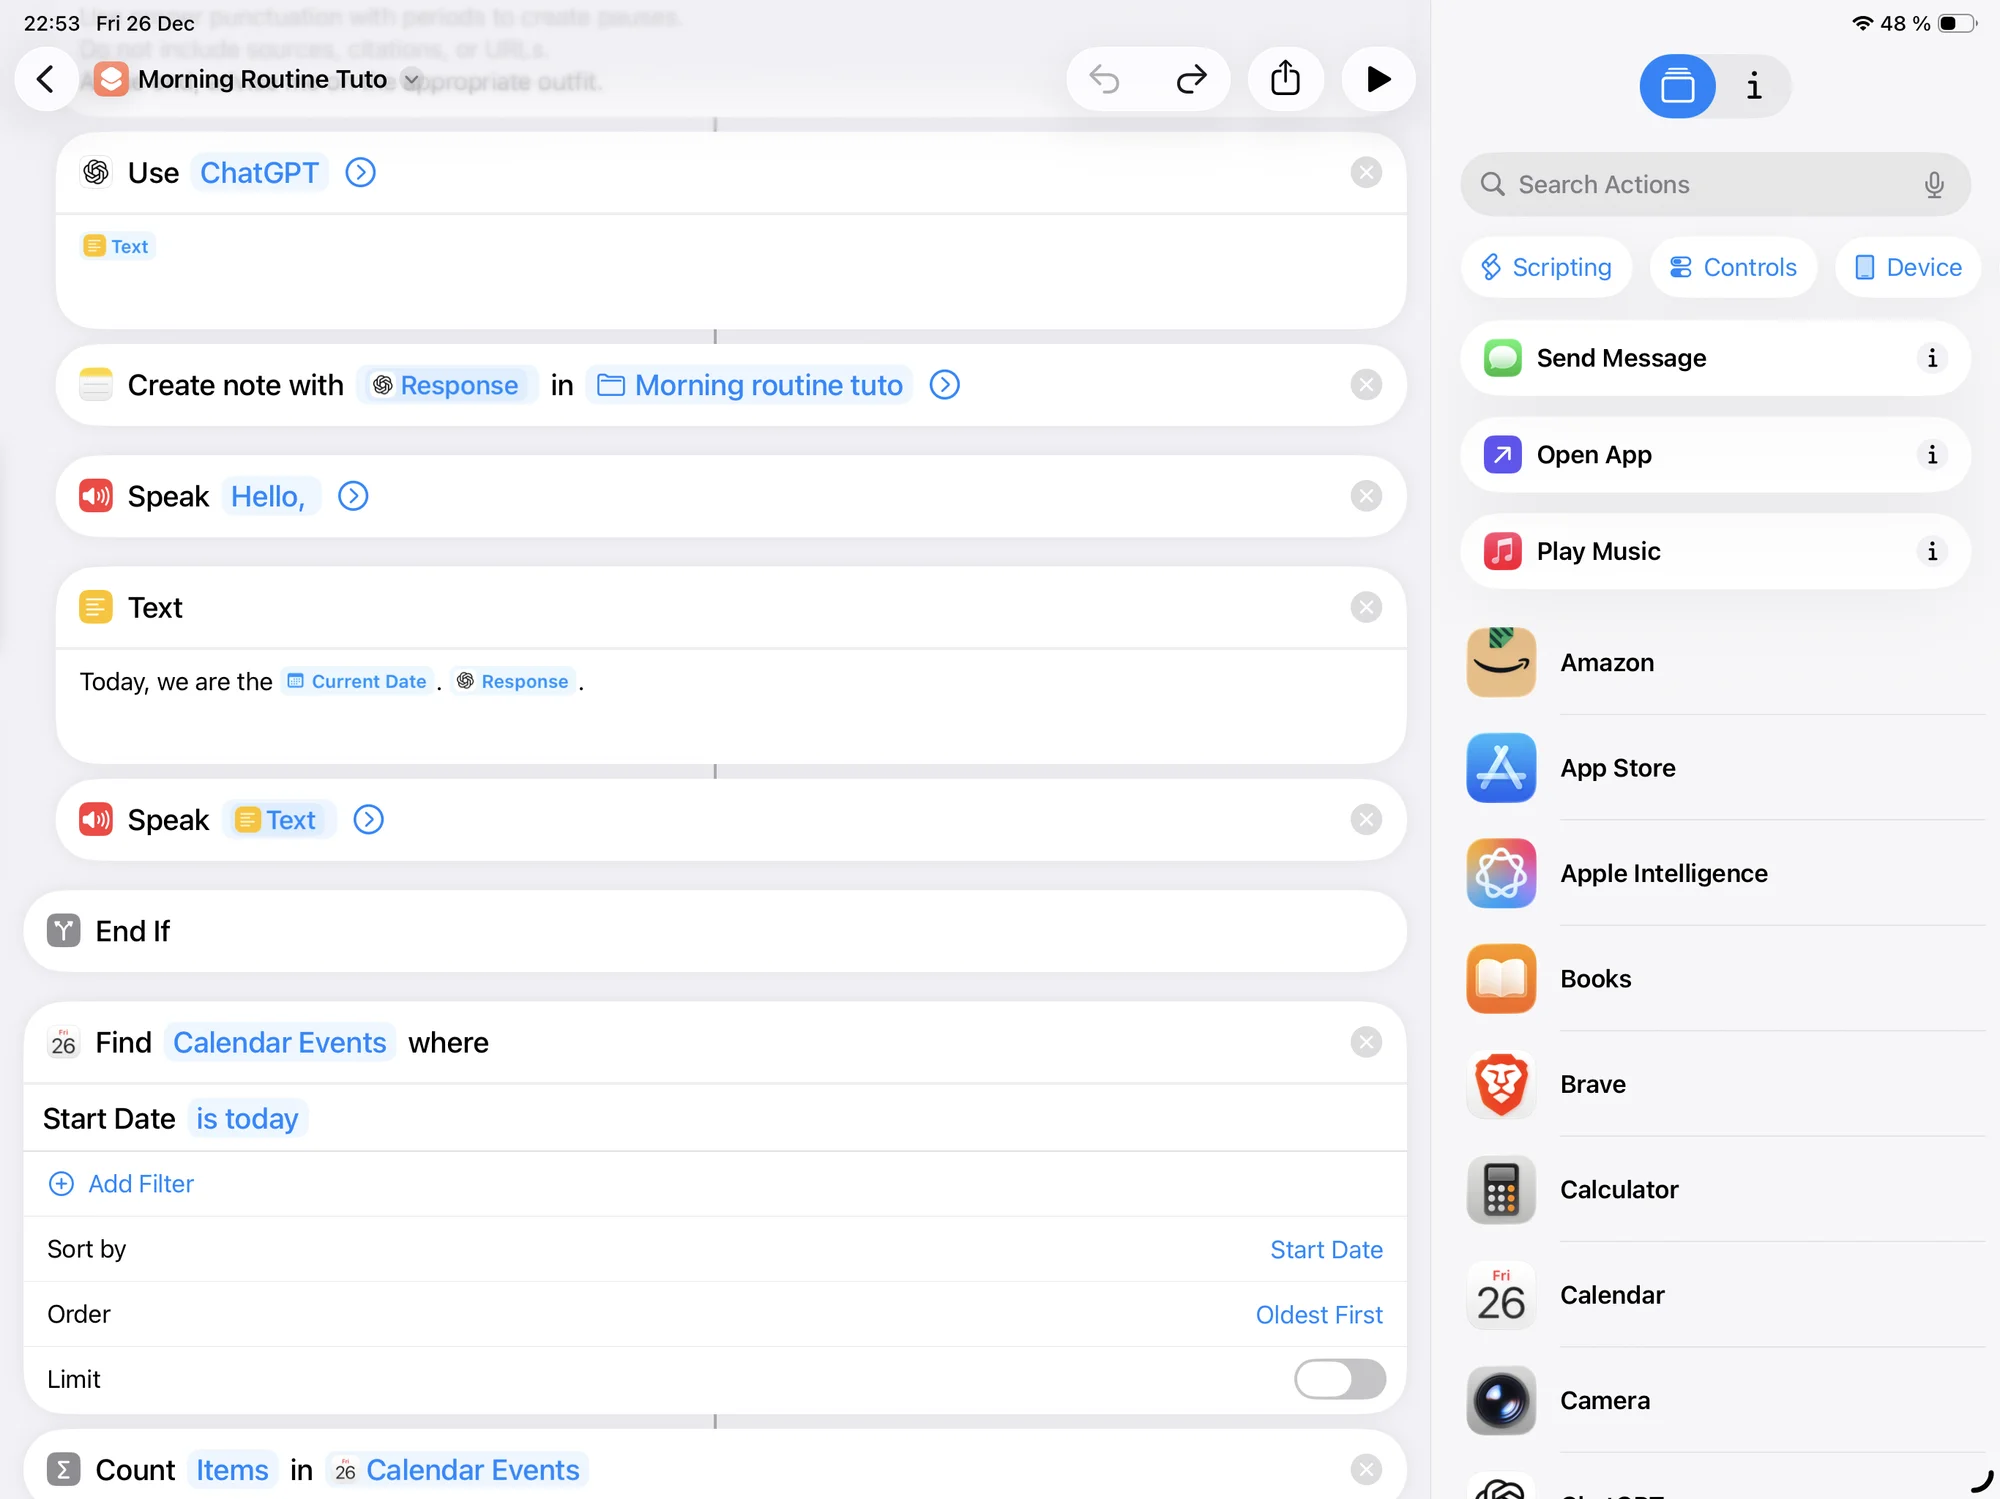Screen dimensions: 2000x1499
Task: Change the Oldest First order option
Action: click(x=1318, y=1314)
